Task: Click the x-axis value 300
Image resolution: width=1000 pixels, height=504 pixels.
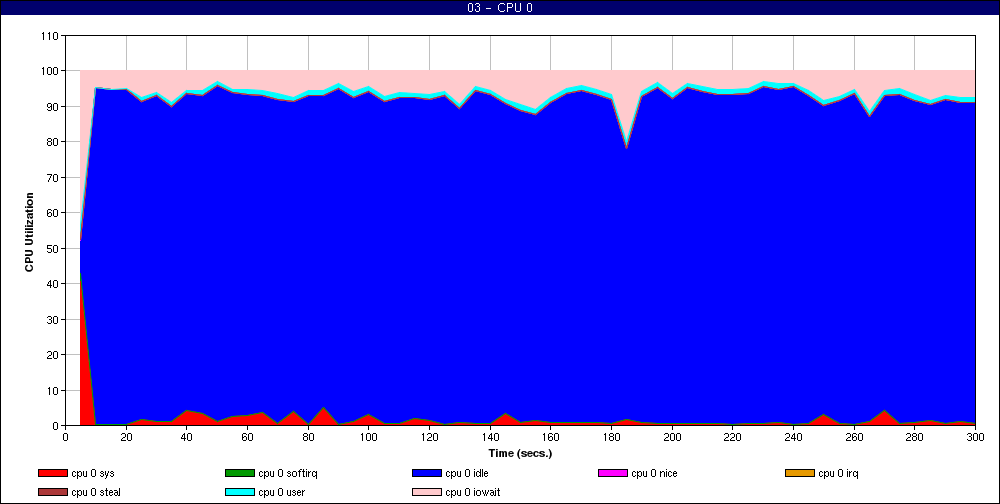Action: pyautogui.click(x=975, y=437)
